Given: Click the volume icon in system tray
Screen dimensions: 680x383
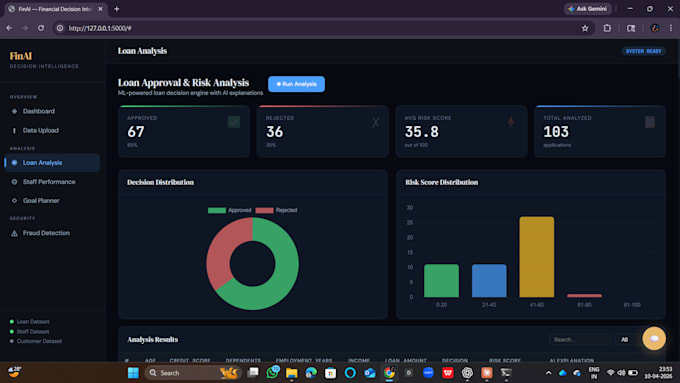Looking at the screenshot, I should click(x=621, y=373).
